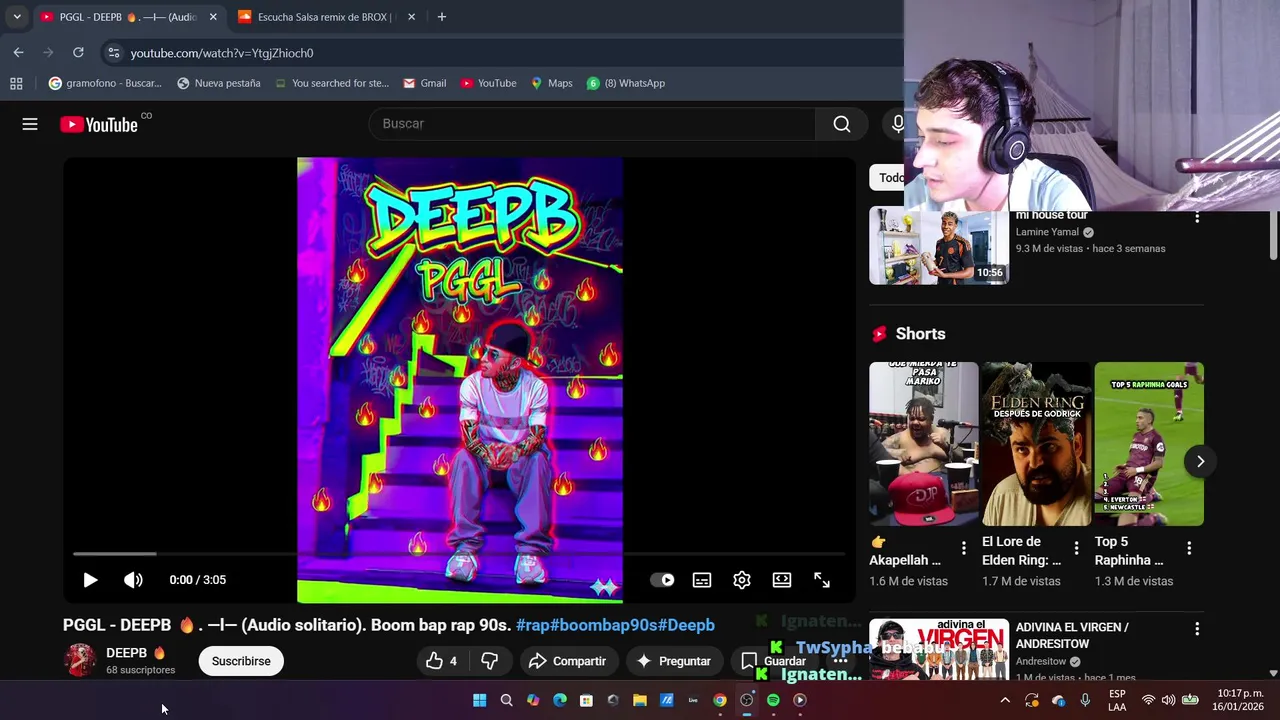Open the Gmail bookmark
Screen dimensions: 1280x720
pyautogui.click(x=424, y=83)
